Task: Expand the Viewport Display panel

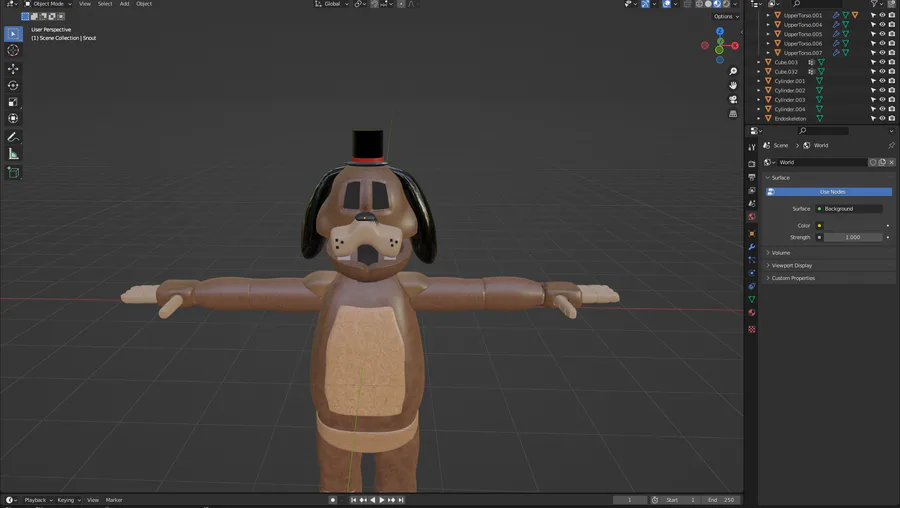Action: (828, 265)
